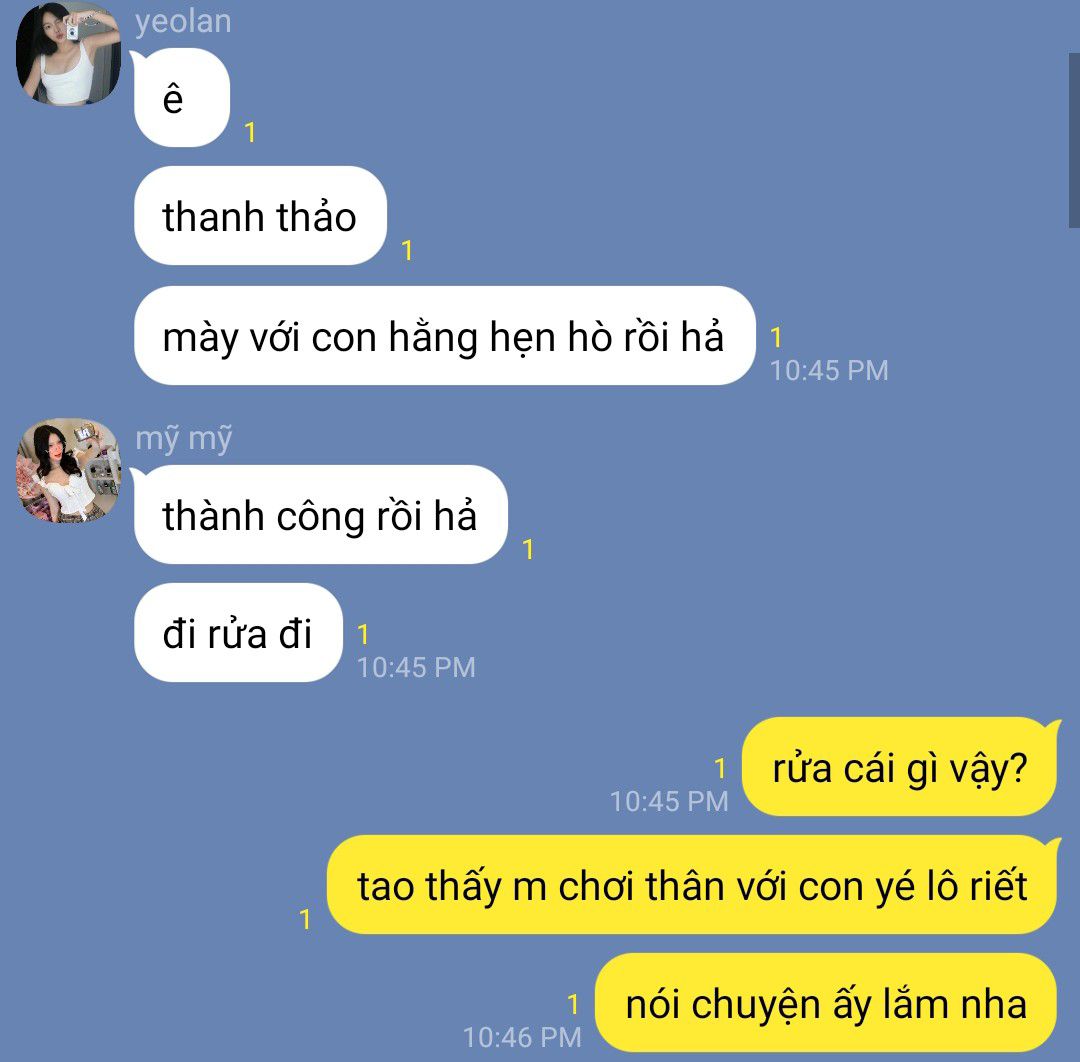
Task: Tap the 10:46 PM timestamp
Action: pos(522,1037)
